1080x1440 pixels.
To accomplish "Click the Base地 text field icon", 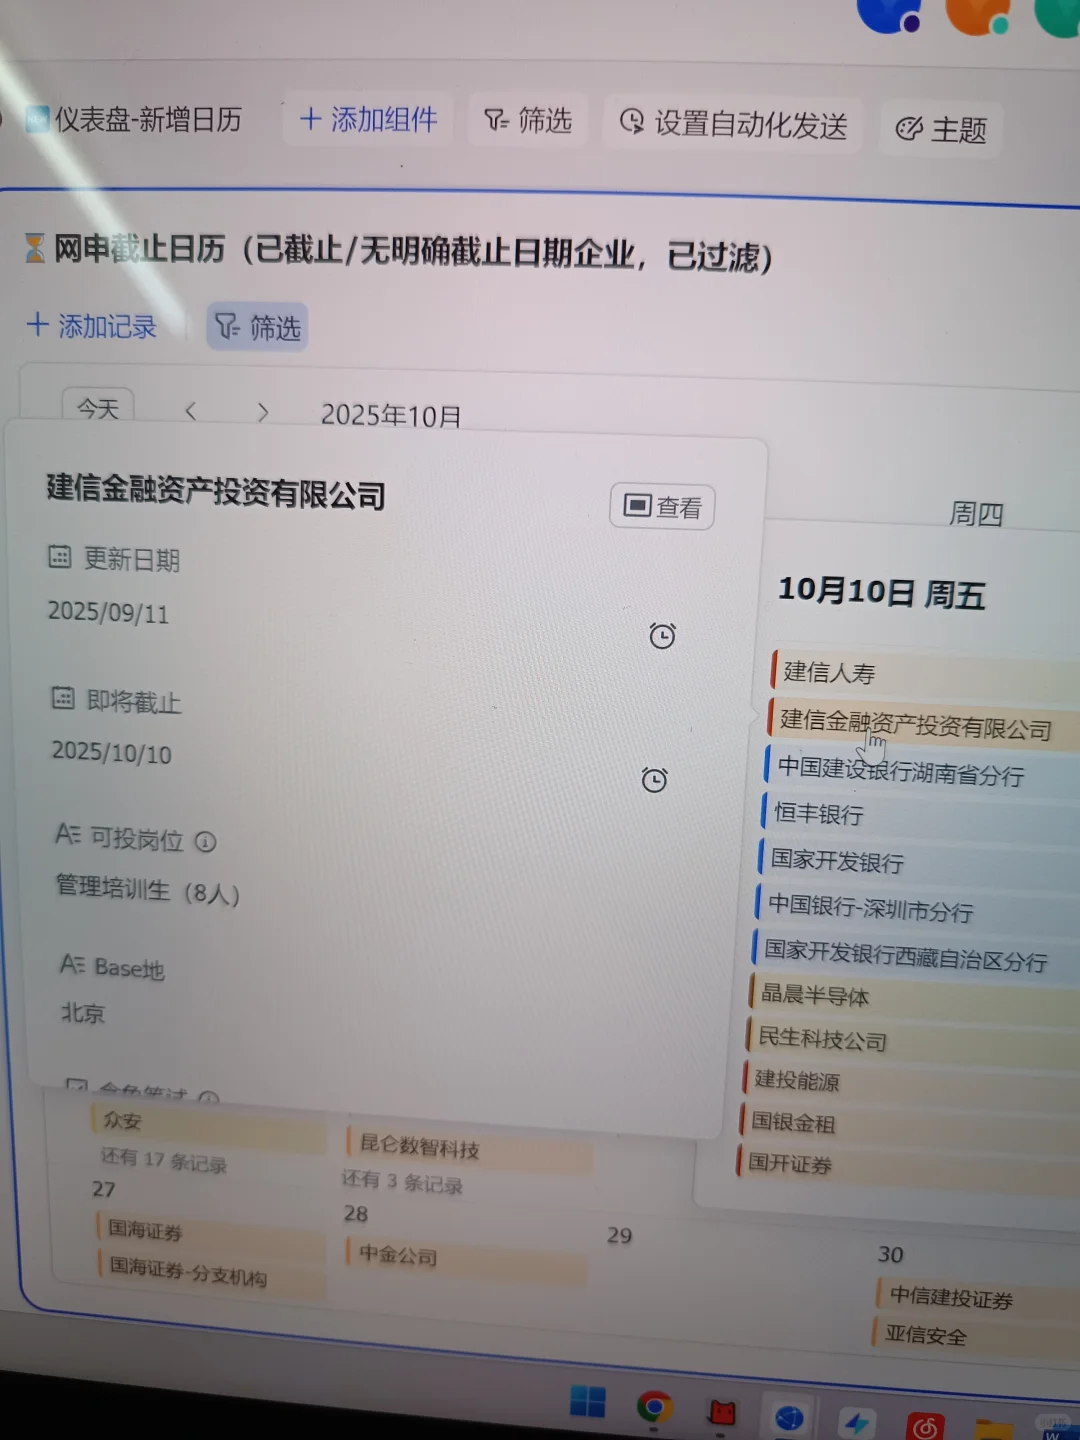I will tap(72, 964).
